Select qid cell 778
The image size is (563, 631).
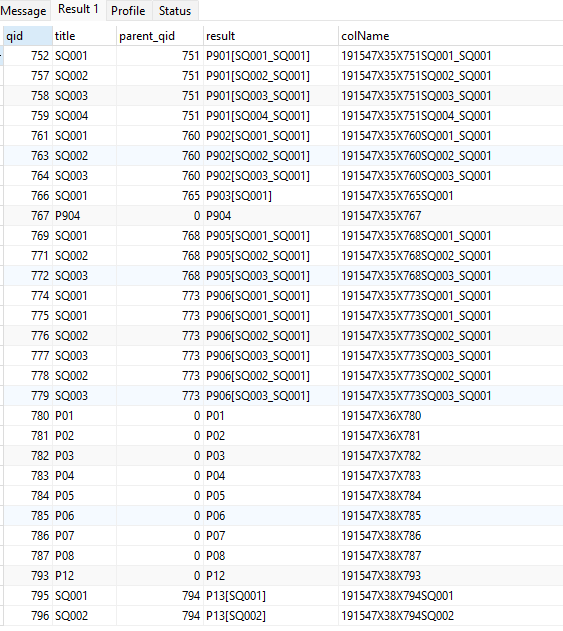(28, 376)
